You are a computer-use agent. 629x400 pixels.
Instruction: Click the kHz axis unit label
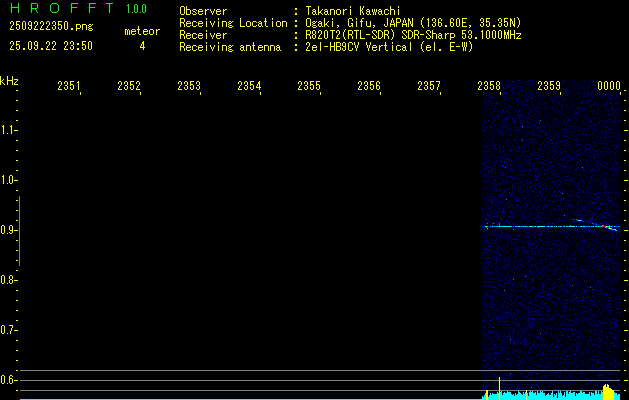pos(9,81)
